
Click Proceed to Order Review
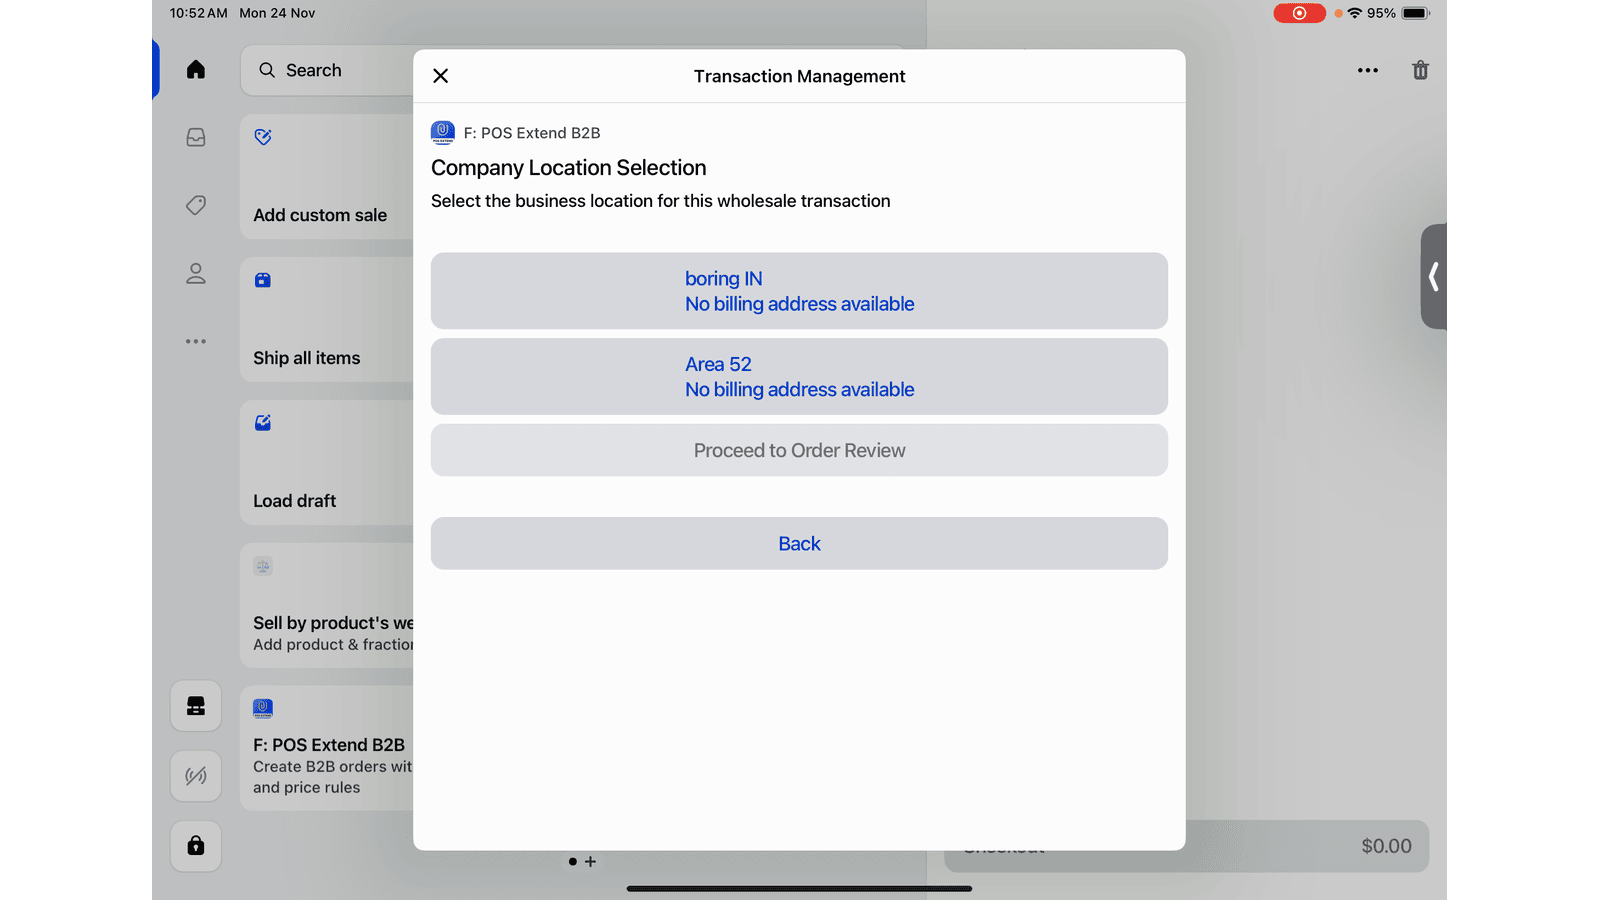click(x=799, y=451)
